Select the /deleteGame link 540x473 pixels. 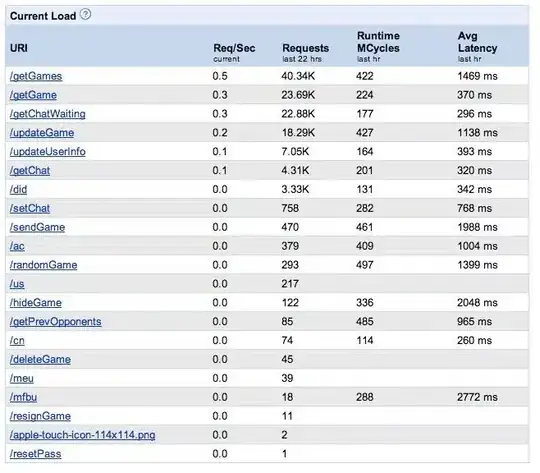coord(40,360)
